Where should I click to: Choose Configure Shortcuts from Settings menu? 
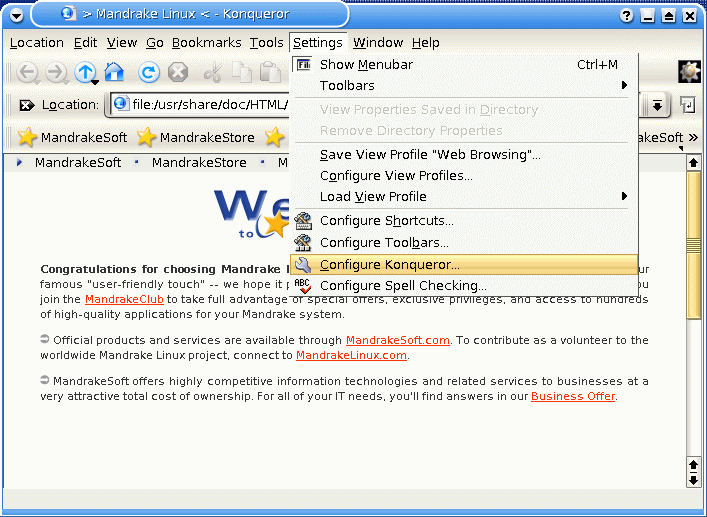386,221
